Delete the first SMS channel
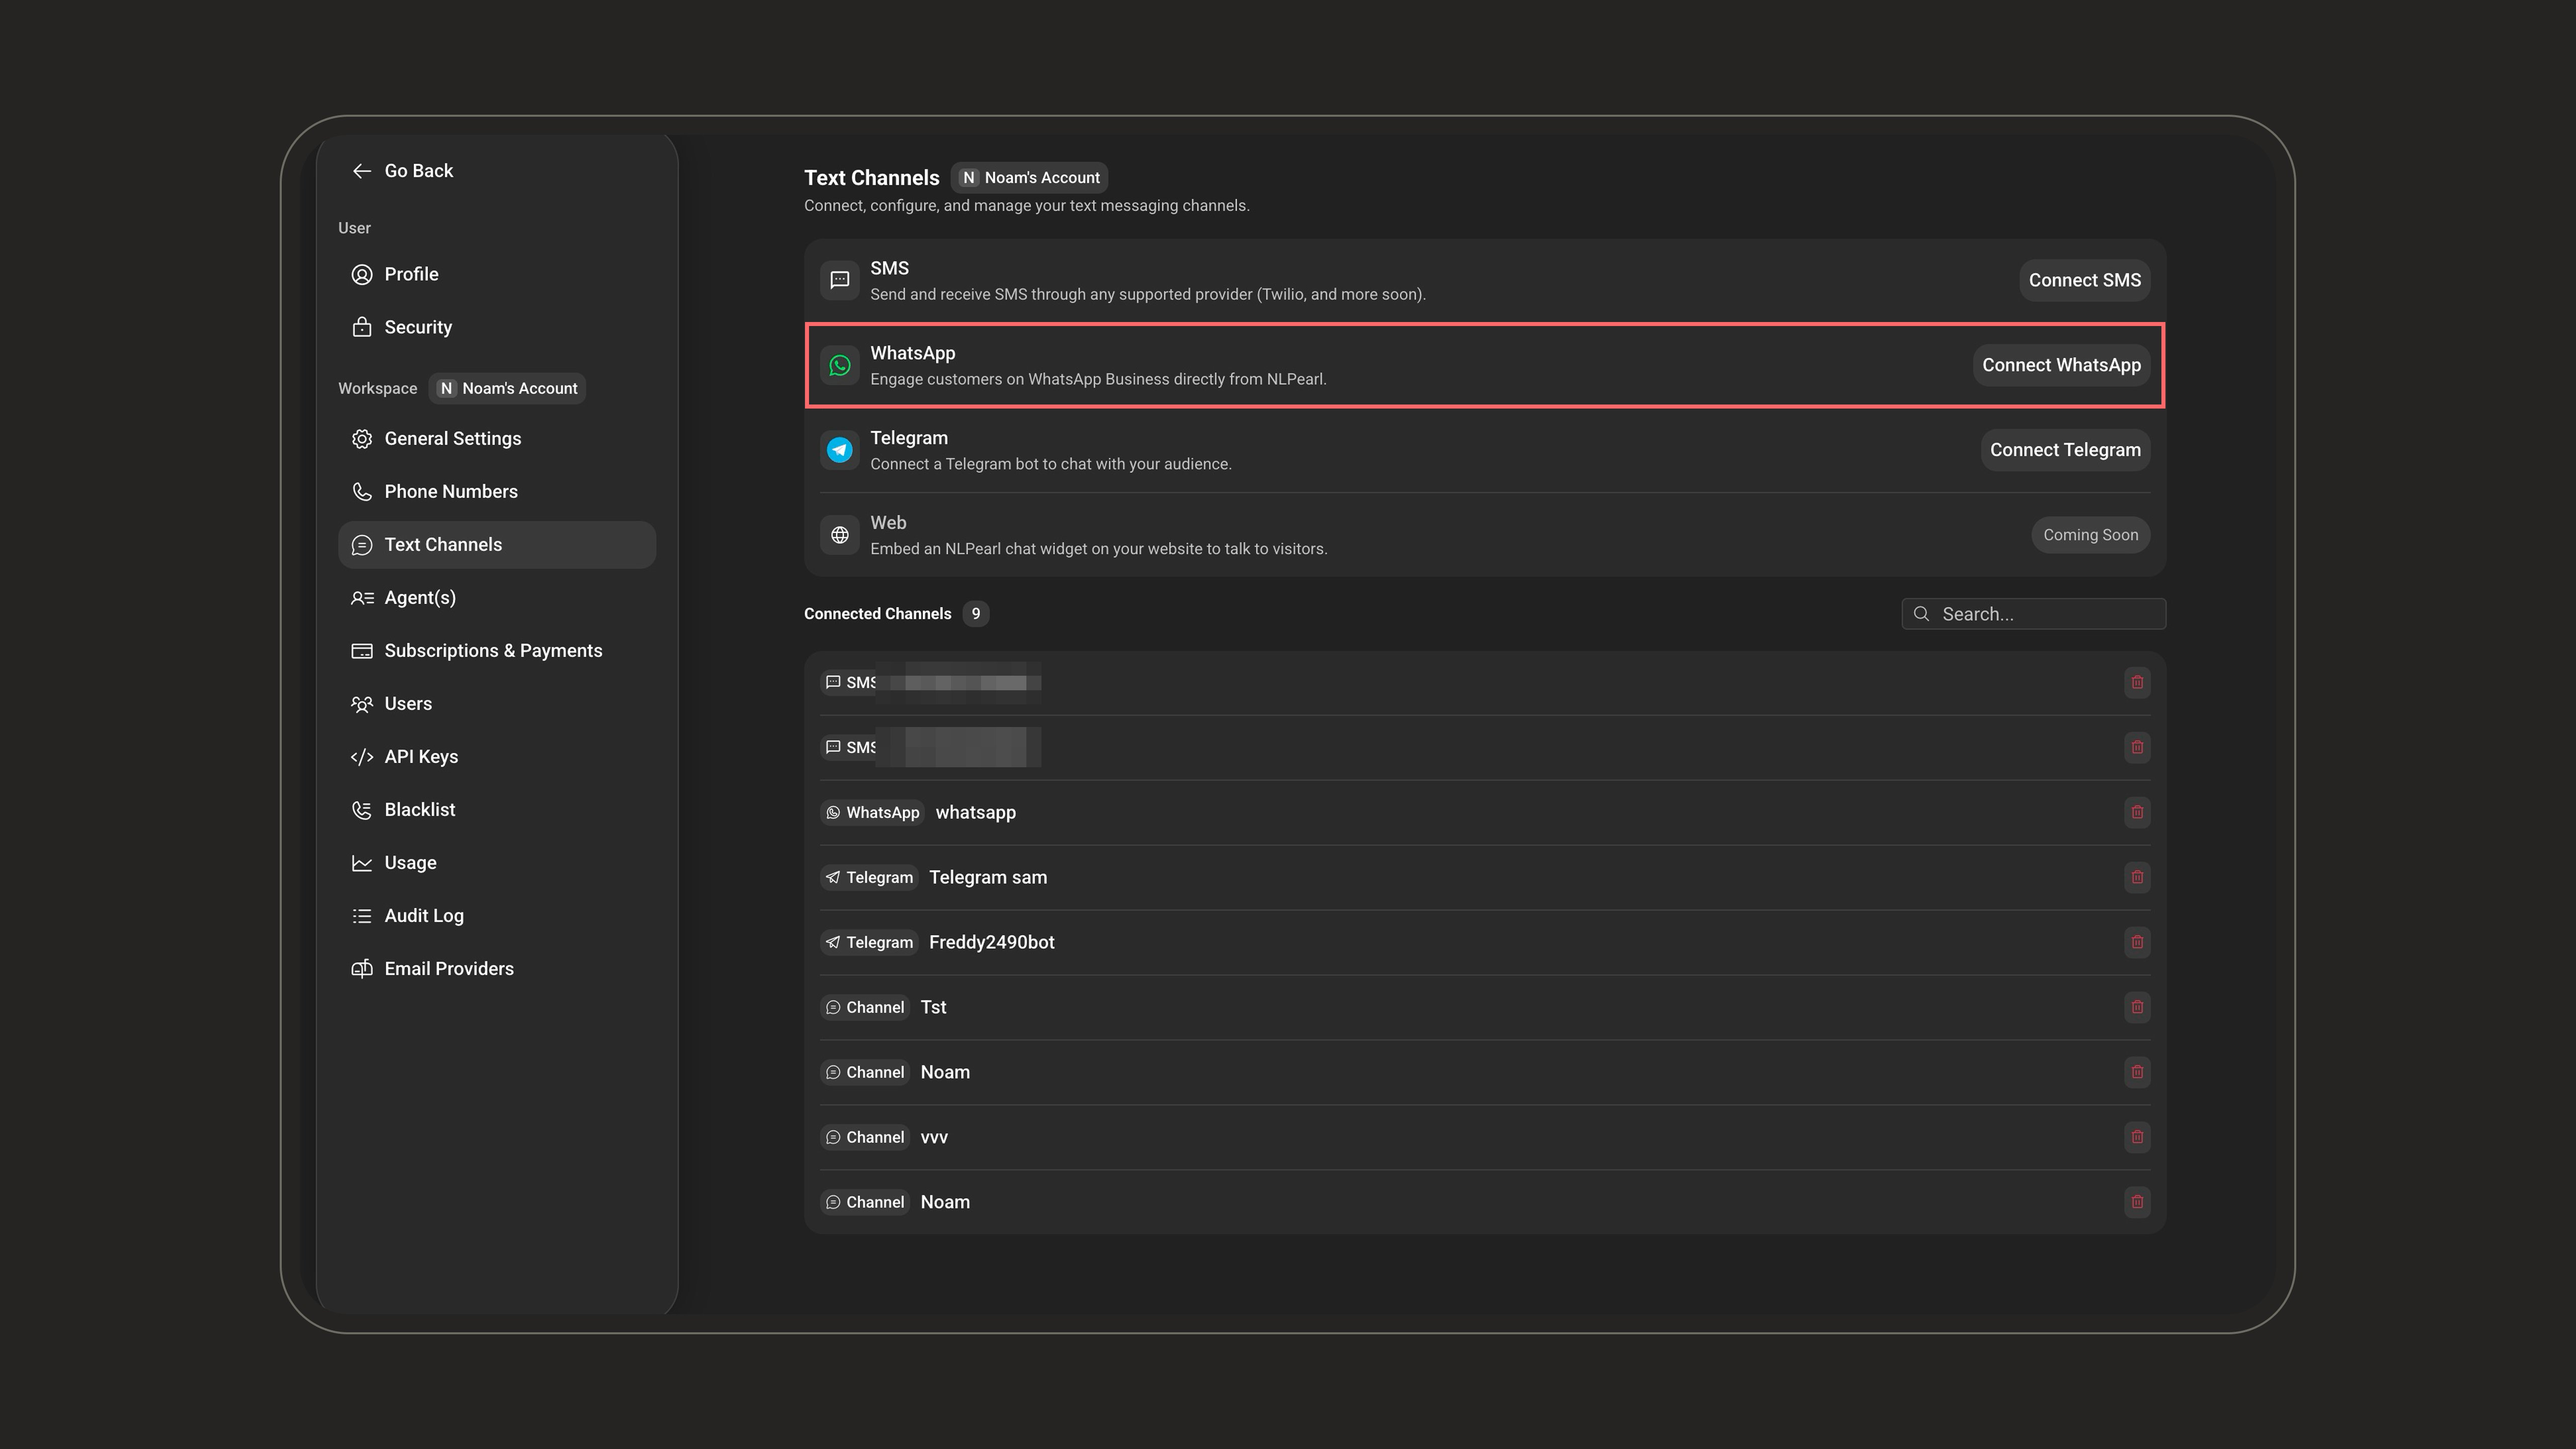 click(2137, 682)
